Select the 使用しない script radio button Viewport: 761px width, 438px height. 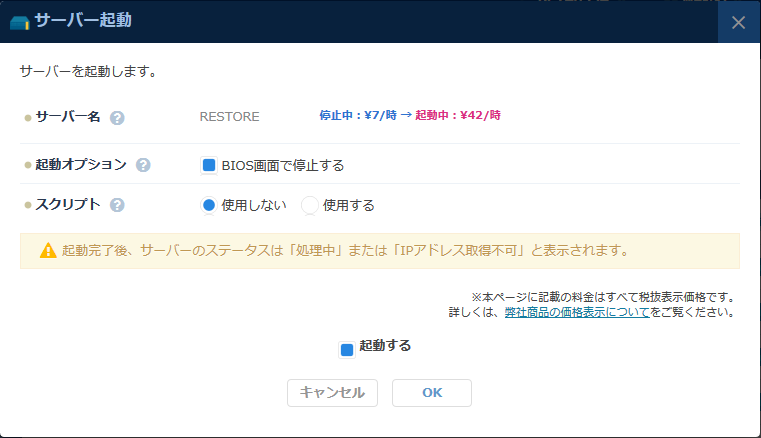coord(209,205)
